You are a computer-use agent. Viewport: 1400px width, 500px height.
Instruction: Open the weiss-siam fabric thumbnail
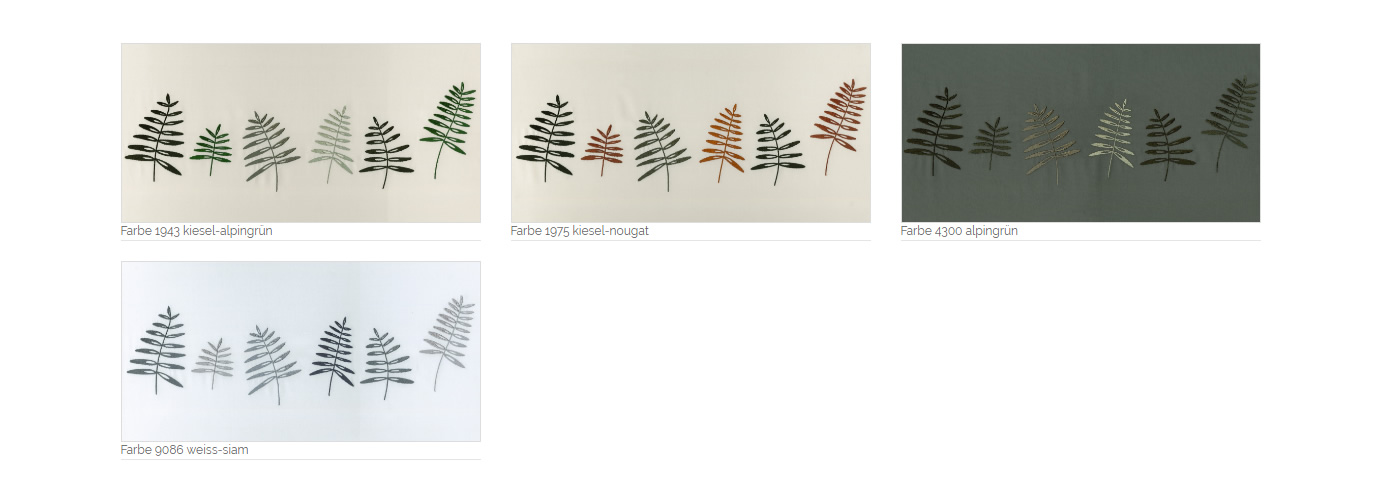tap(300, 351)
